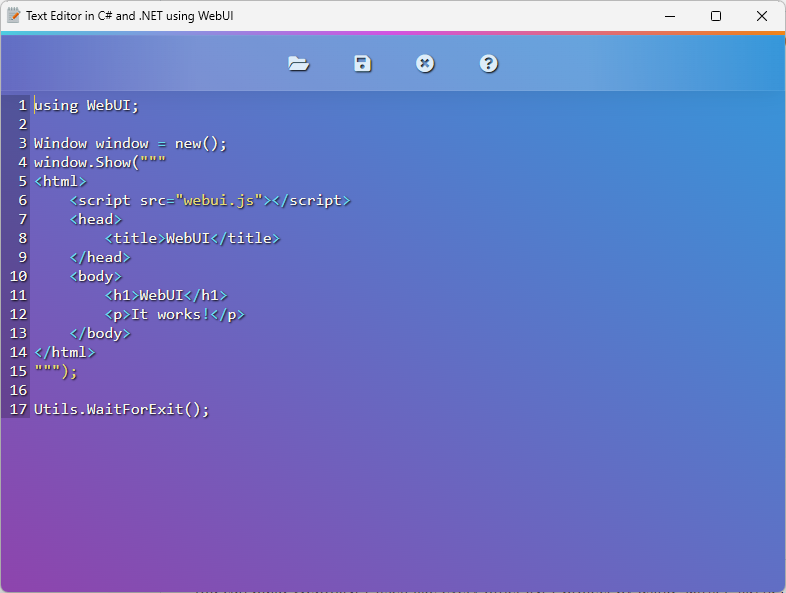Click the circular X close-file icon
The height and width of the screenshot is (593, 786).
click(425, 64)
